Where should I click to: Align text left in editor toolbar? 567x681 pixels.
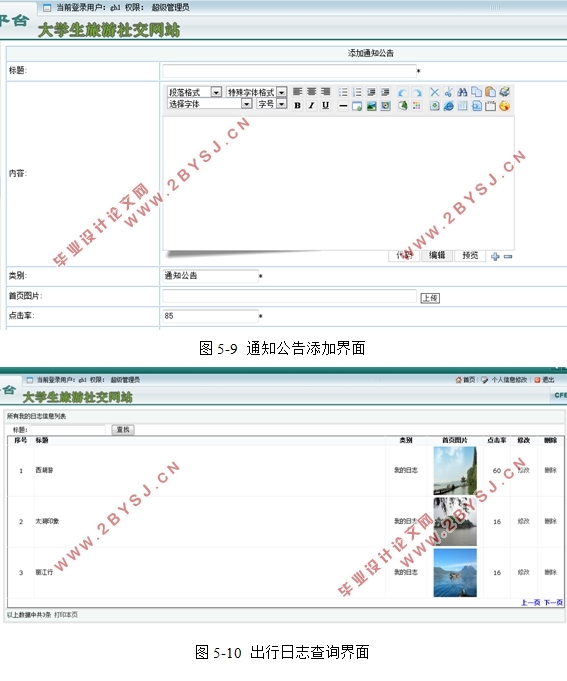(297, 92)
